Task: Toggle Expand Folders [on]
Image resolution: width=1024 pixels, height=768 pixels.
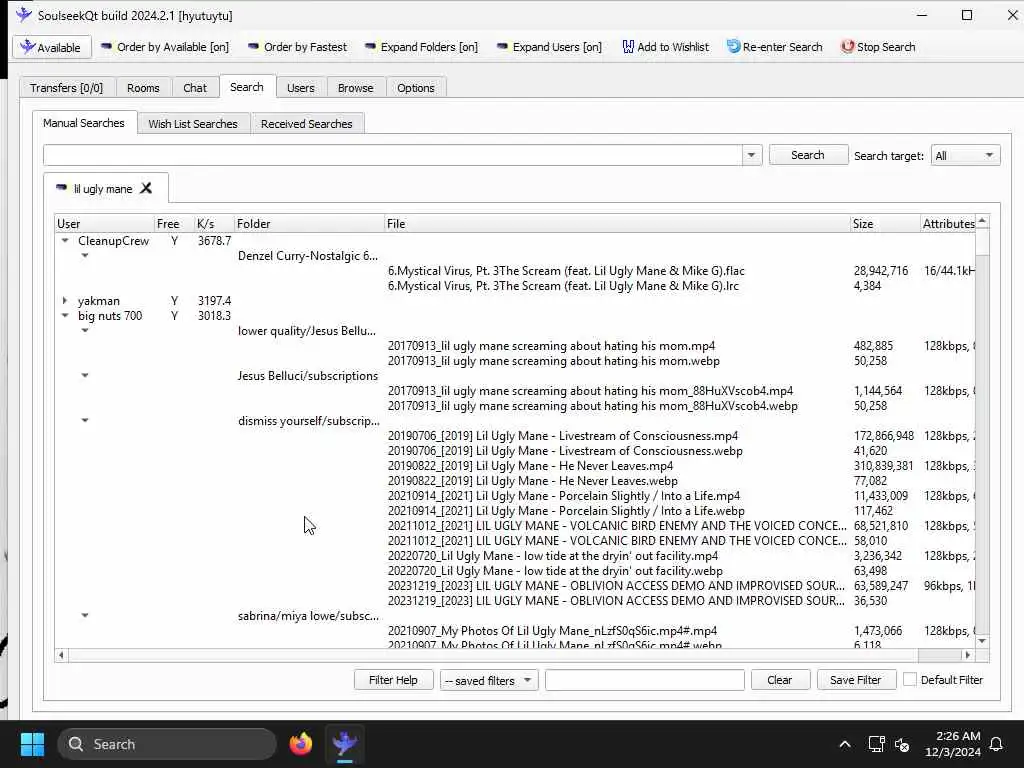Action: (x=421, y=47)
